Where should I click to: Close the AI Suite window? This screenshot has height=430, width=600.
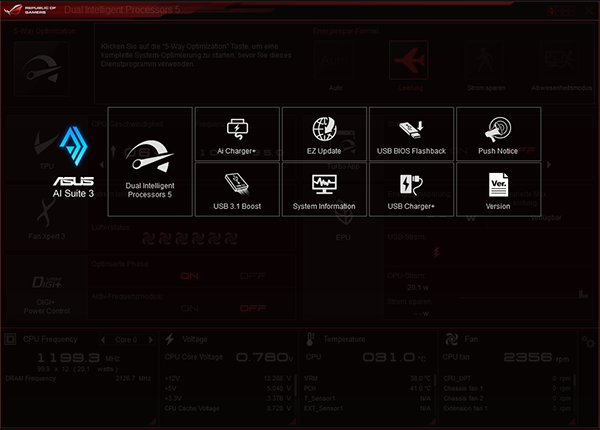point(589,10)
